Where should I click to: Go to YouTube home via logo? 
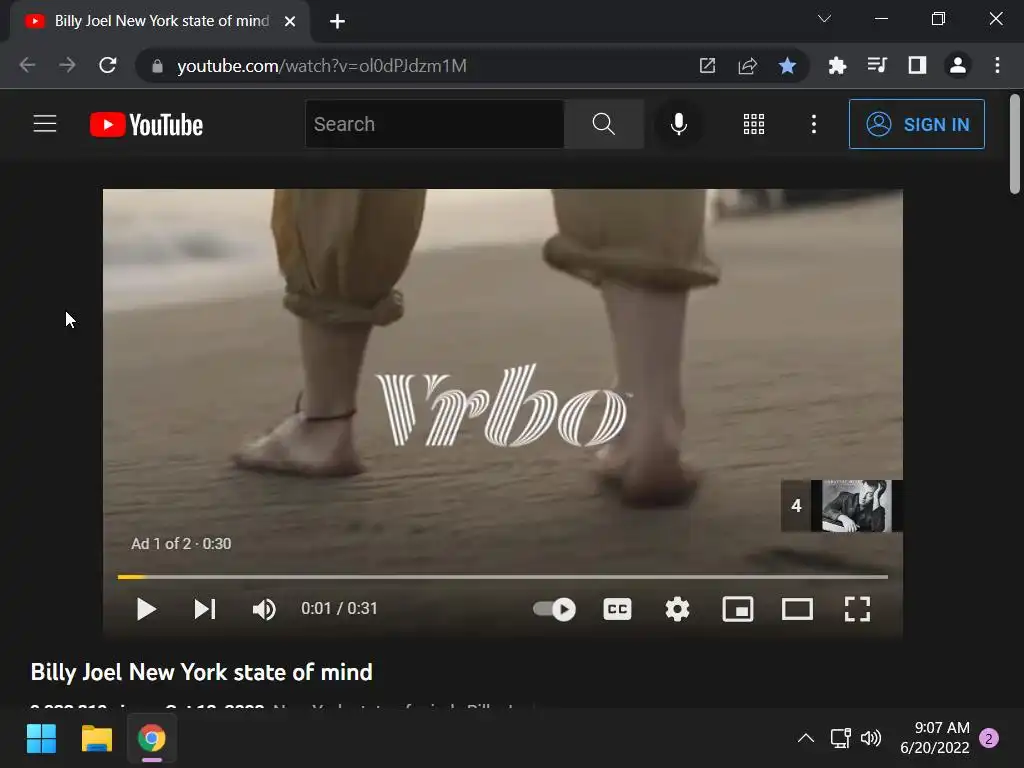146,125
